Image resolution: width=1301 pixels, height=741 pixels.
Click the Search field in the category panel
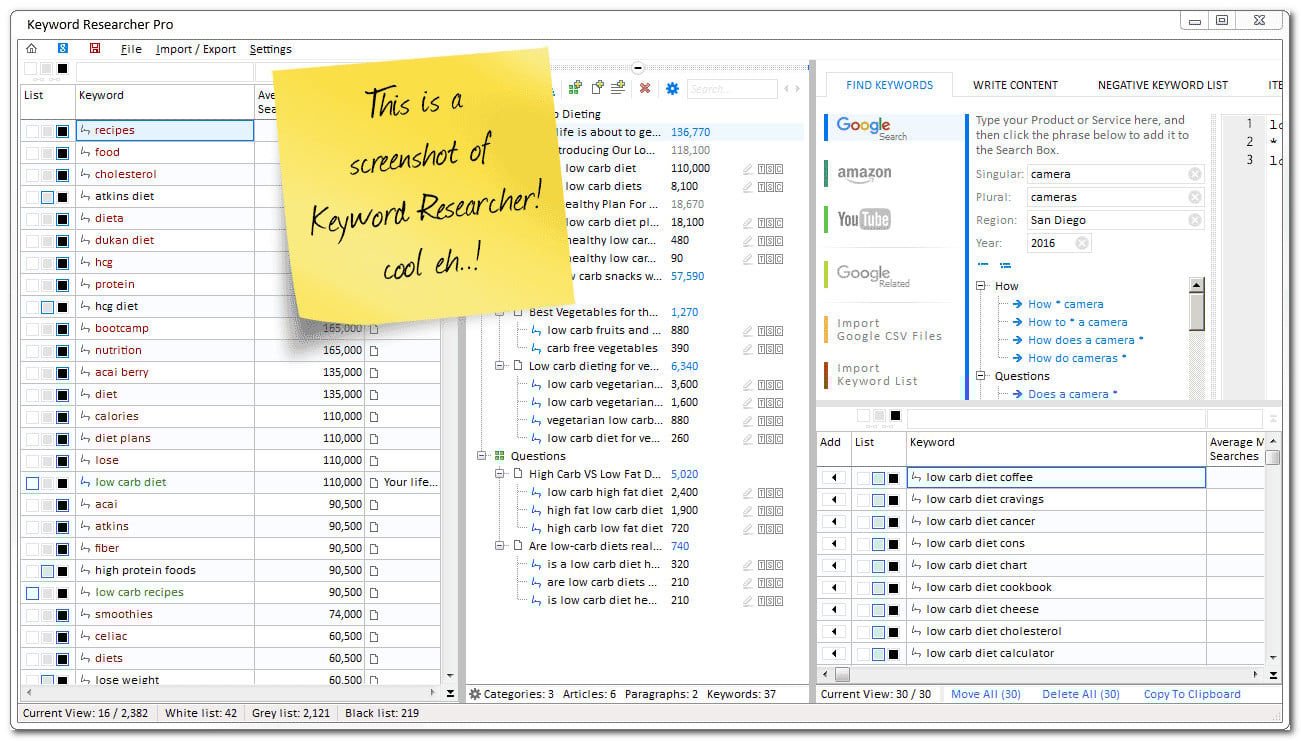732,88
